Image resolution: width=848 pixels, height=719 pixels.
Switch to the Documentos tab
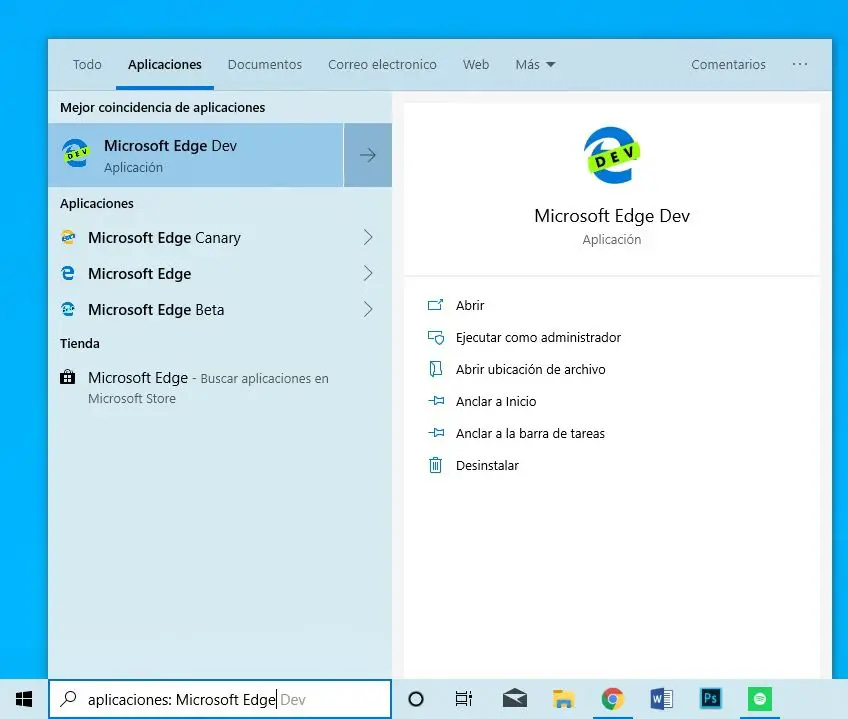[264, 64]
